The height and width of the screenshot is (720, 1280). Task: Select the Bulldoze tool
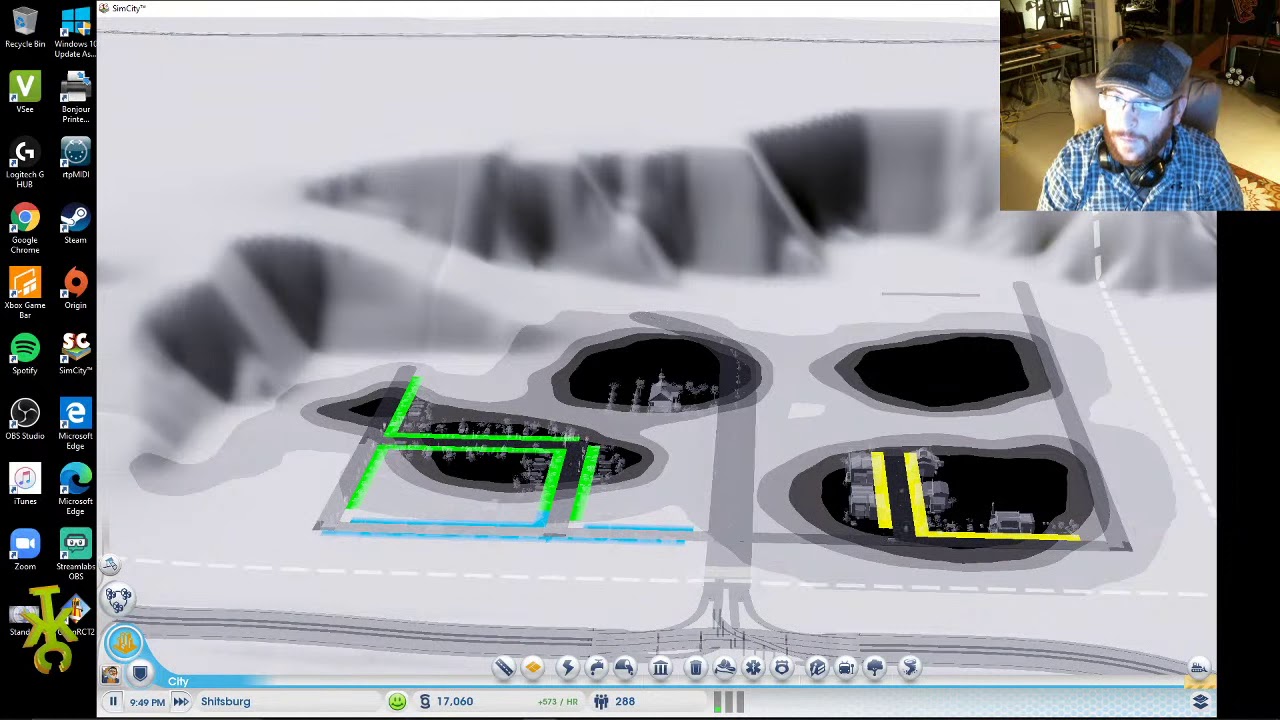[x=1198, y=668]
